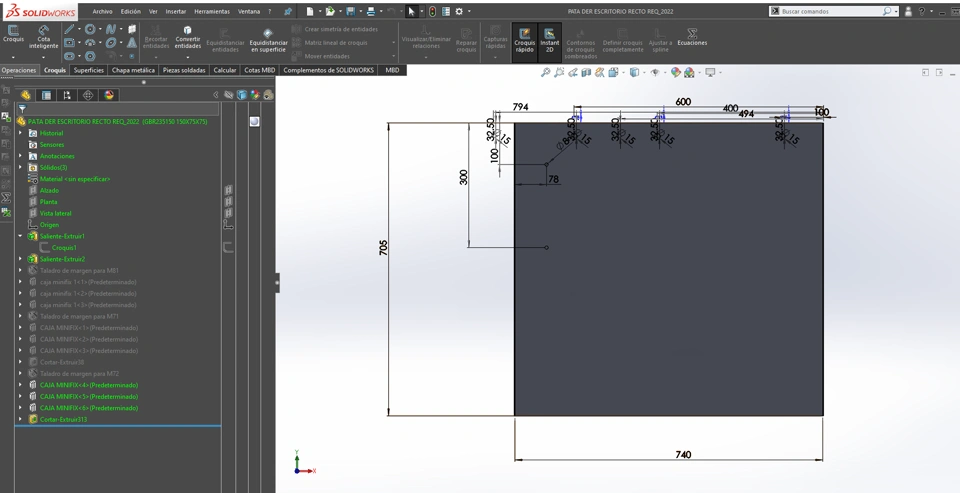Open the DimXpertManager tab icon
The height and width of the screenshot is (493, 960).
88,95
